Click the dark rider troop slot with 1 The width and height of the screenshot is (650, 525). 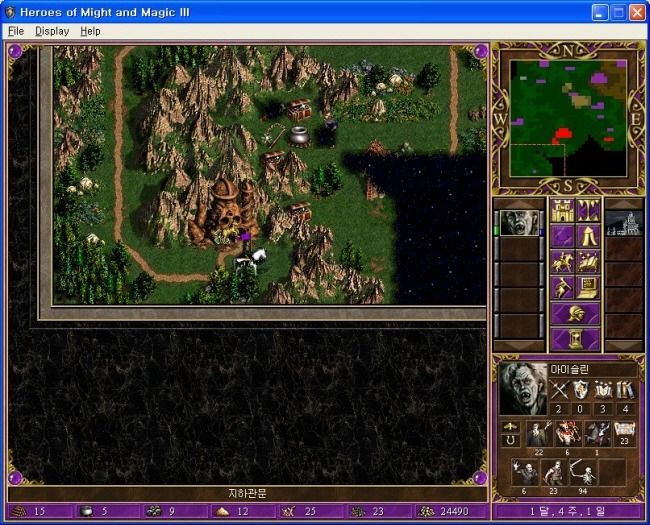click(597, 434)
